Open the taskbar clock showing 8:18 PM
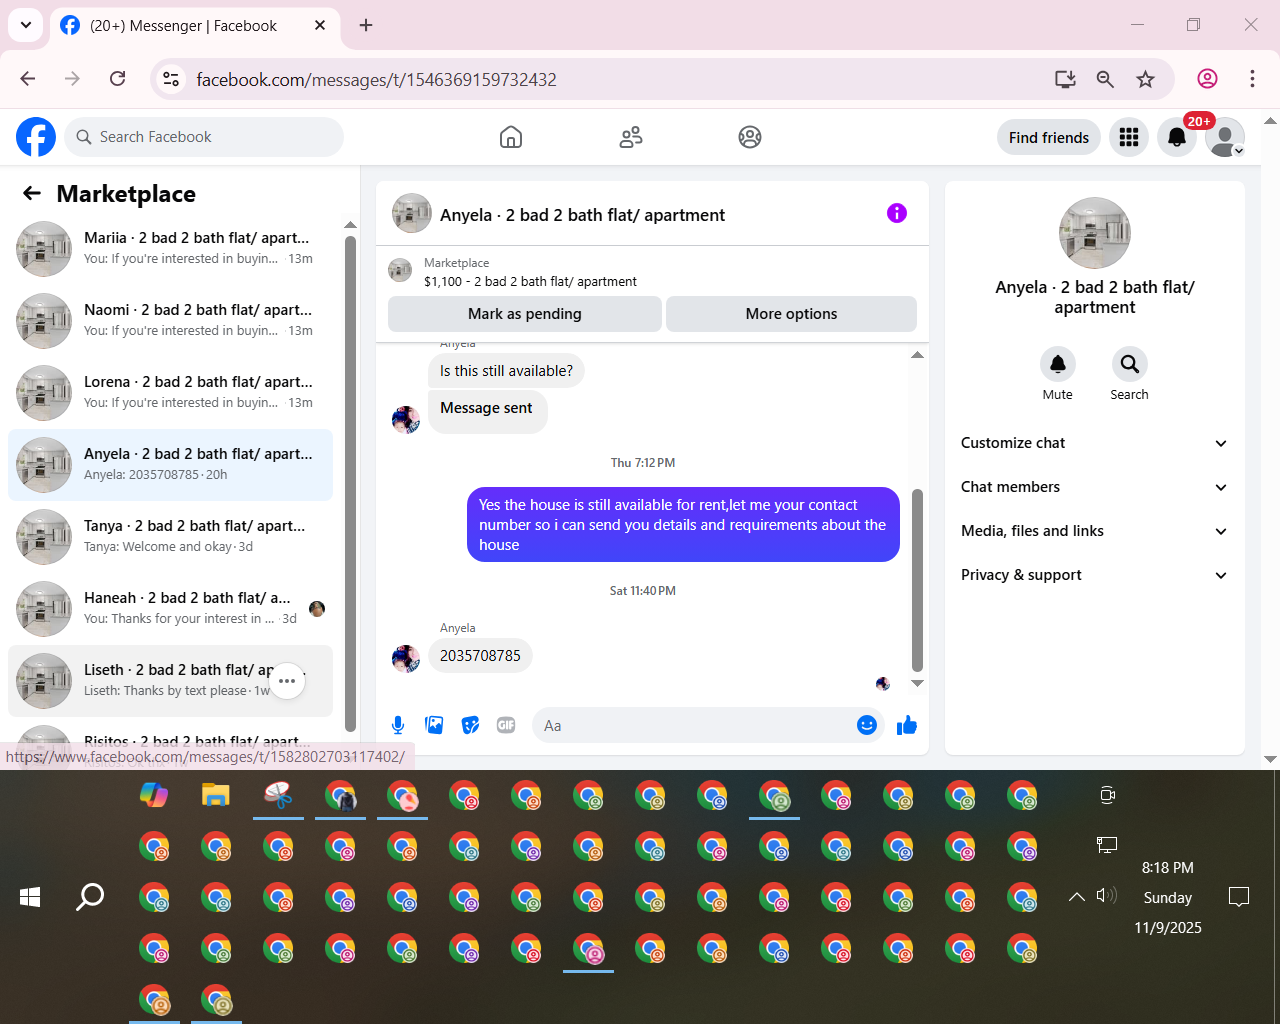This screenshot has height=1024, width=1280. (1168, 897)
